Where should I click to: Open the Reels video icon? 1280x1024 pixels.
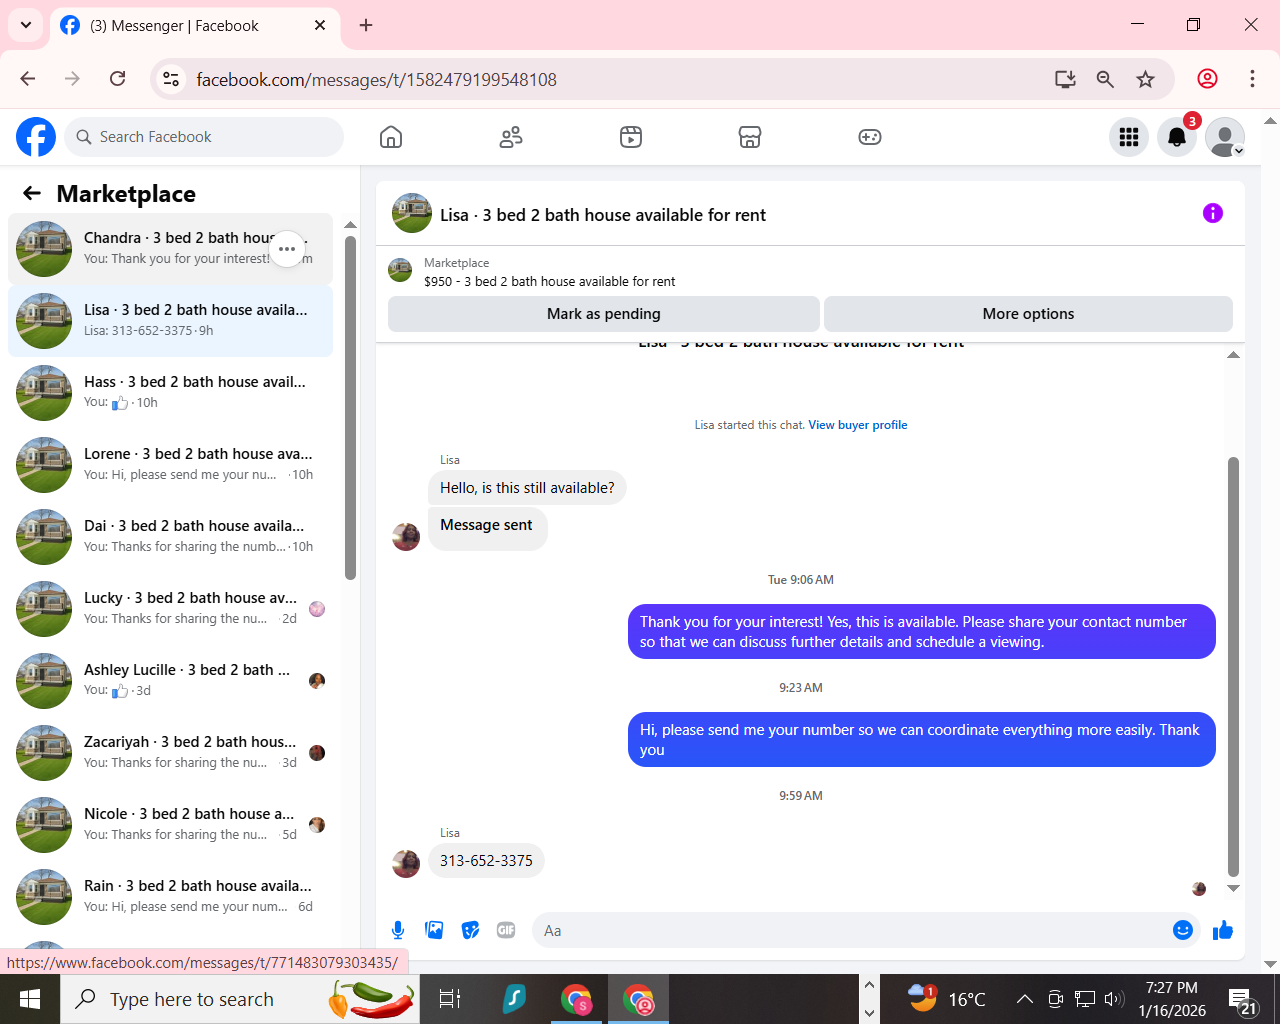[631, 137]
